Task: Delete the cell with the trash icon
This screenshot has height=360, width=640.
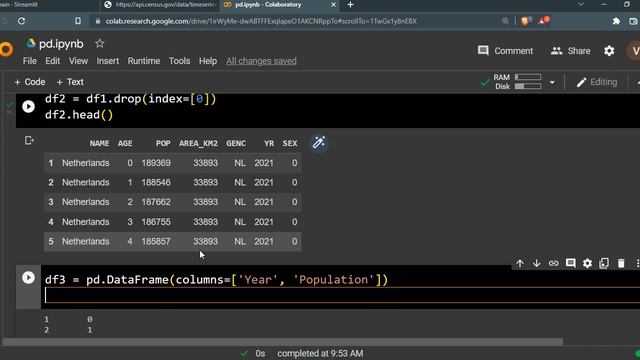Action: coord(621,263)
